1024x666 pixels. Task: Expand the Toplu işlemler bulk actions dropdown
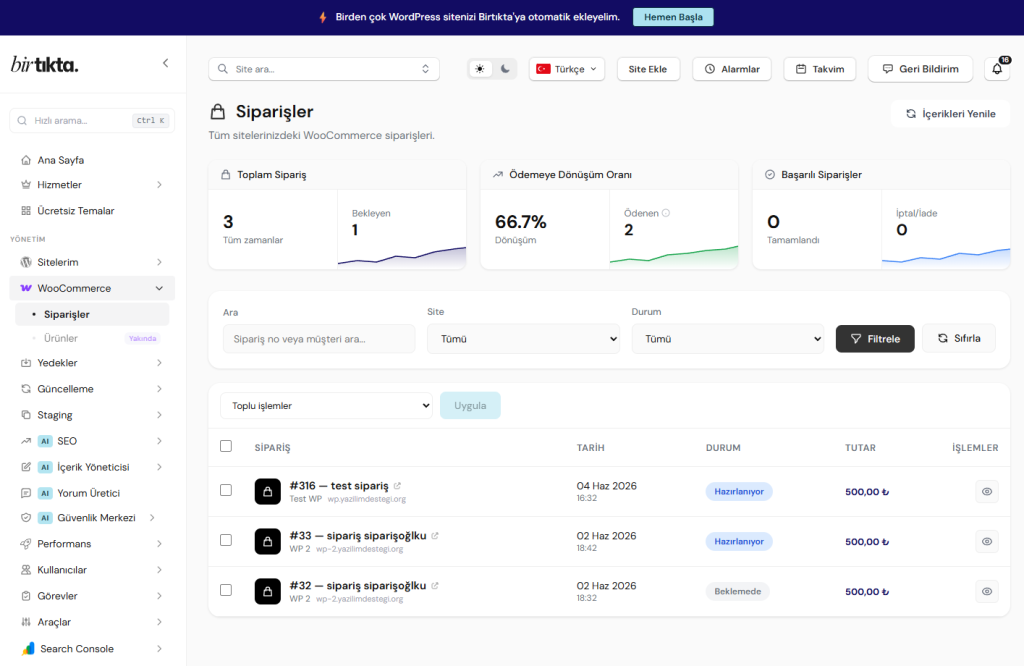[x=327, y=405]
